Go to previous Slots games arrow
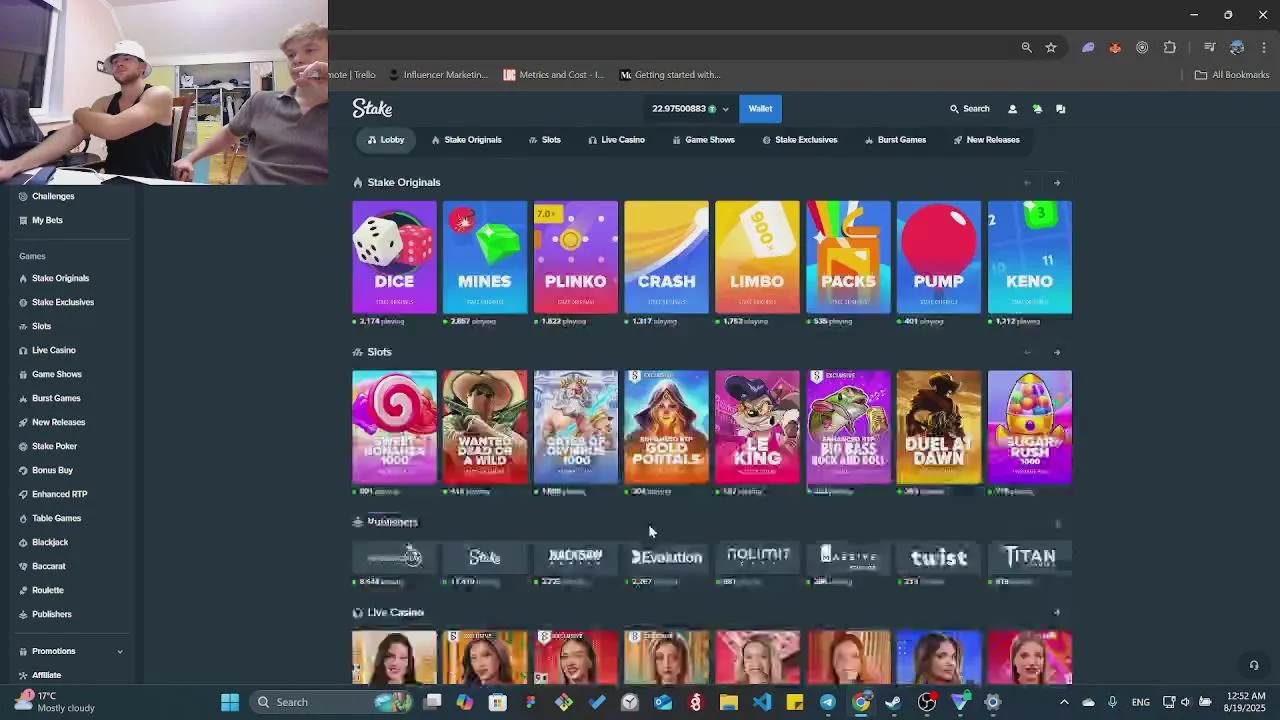 (x=1027, y=352)
